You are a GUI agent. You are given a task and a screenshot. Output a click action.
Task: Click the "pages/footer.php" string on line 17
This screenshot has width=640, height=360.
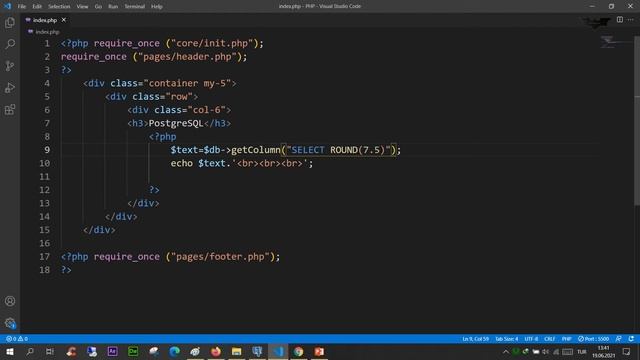click(x=220, y=256)
